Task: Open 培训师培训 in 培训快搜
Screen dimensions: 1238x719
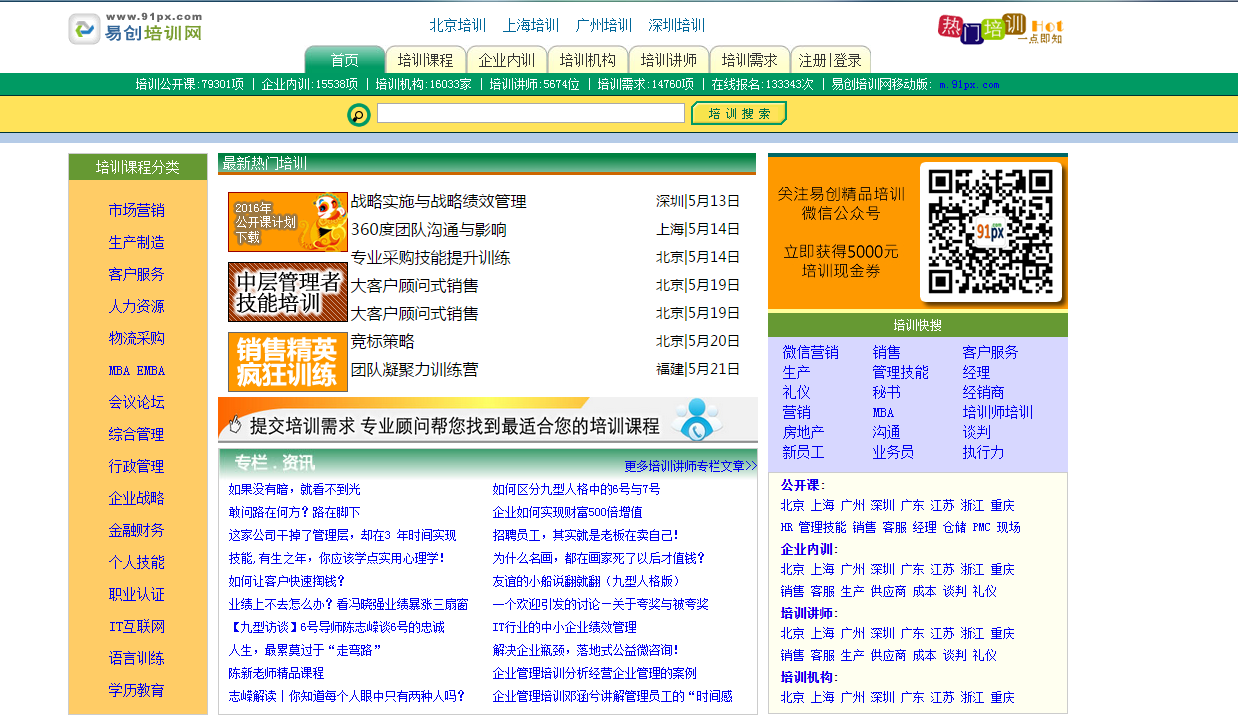Action: coord(998,412)
